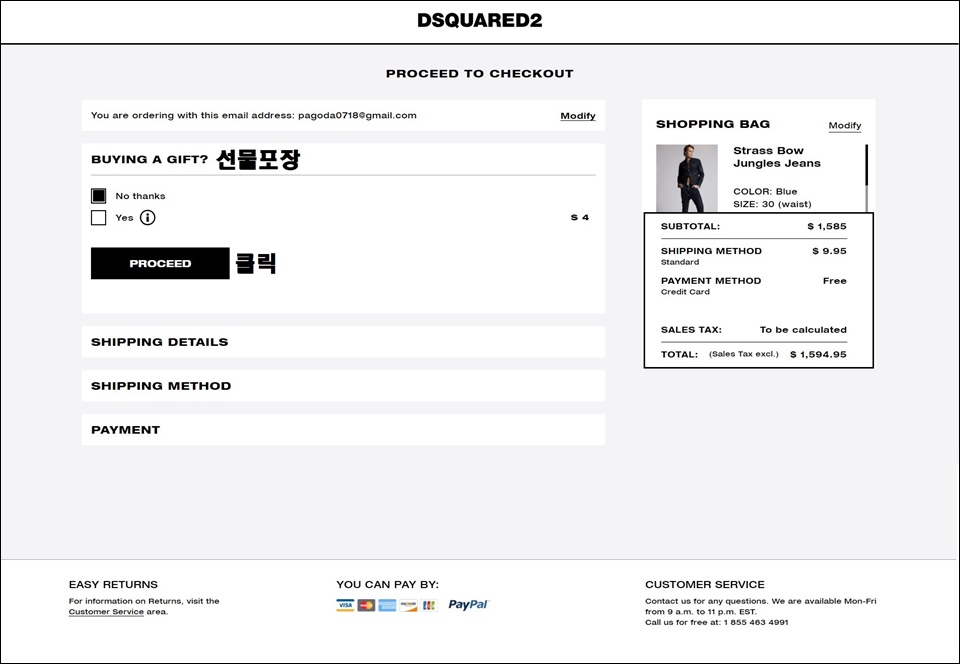Expand the Shipping Method section
This screenshot has height=664, width=960.
tap(343, 386)
